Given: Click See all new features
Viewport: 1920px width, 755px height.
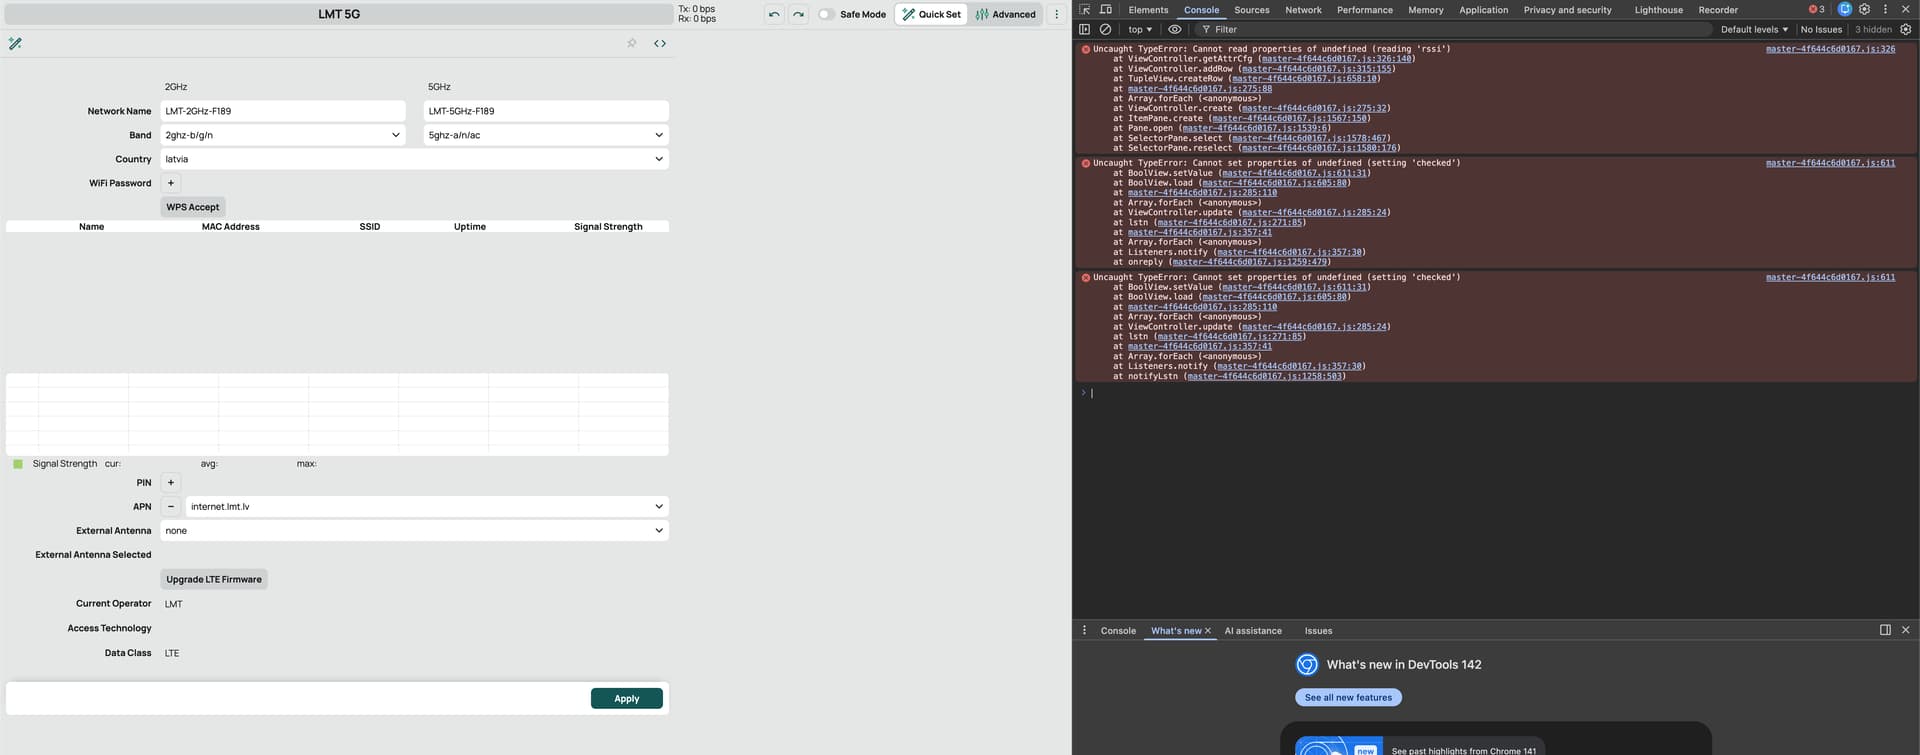Looking at the screenshot, I should coord(1348,698).
